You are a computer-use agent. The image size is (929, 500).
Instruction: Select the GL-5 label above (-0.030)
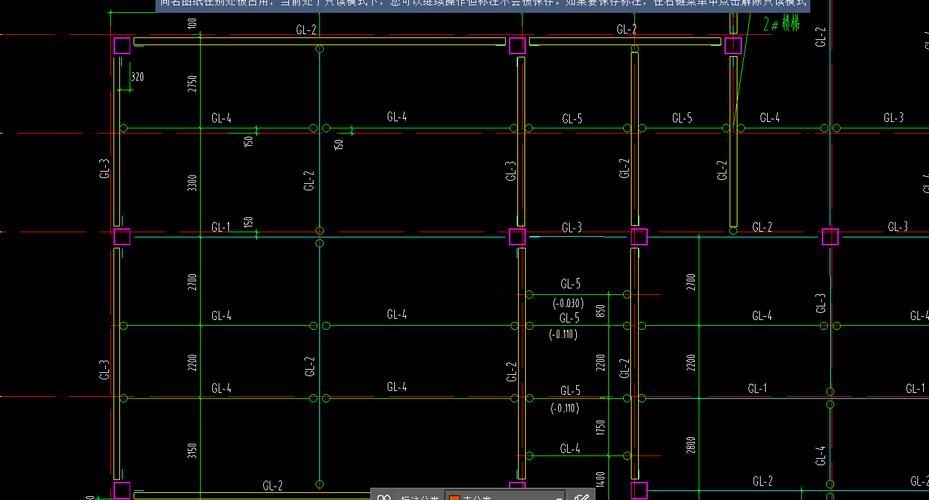(570, 284)
